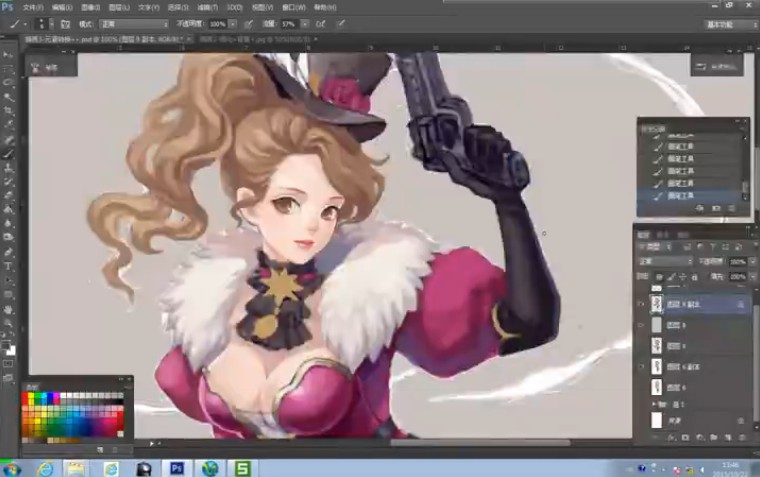The width and height of the screenshot is (760, 477).
Task: Open the 编辑(E) menu
Action: (62, 7)
